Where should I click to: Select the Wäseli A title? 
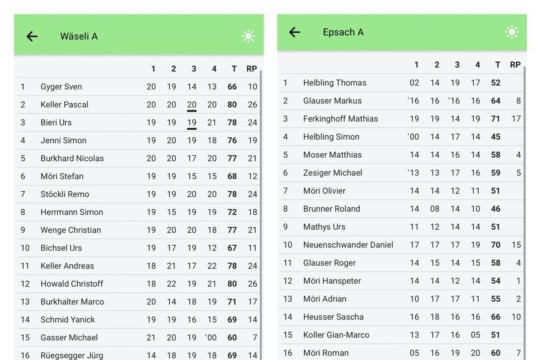[x=79, y=36]
